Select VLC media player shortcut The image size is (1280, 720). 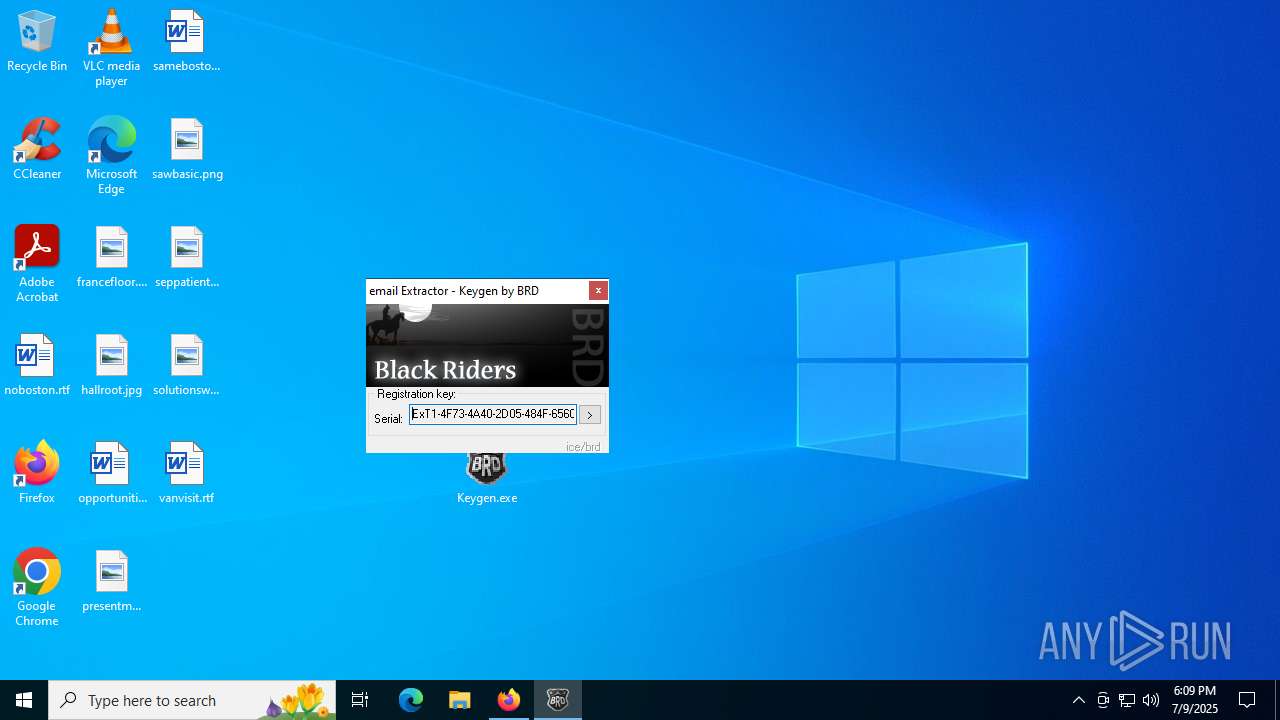[x=111, y=48]
